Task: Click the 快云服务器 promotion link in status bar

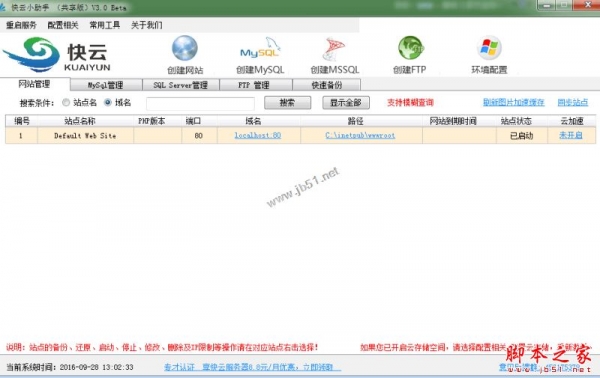Action: click(x=252, y=367)
